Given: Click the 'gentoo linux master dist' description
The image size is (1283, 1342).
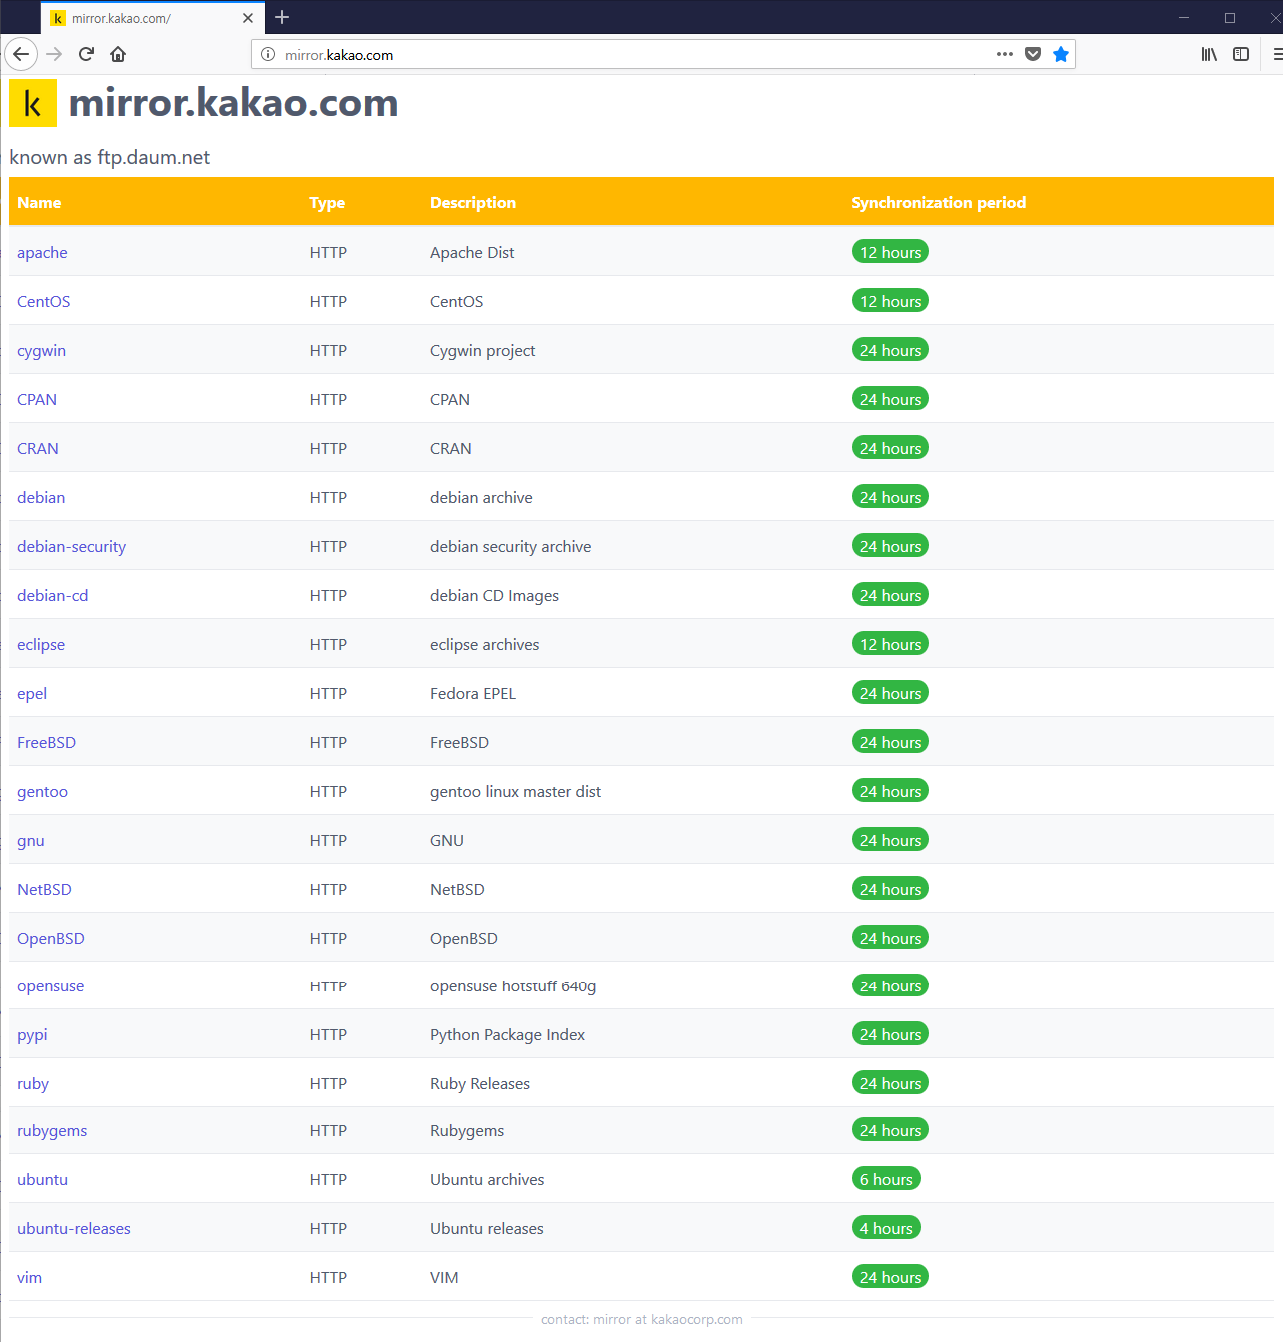Looking at the screenshot, I should click(x=515, y=791).
